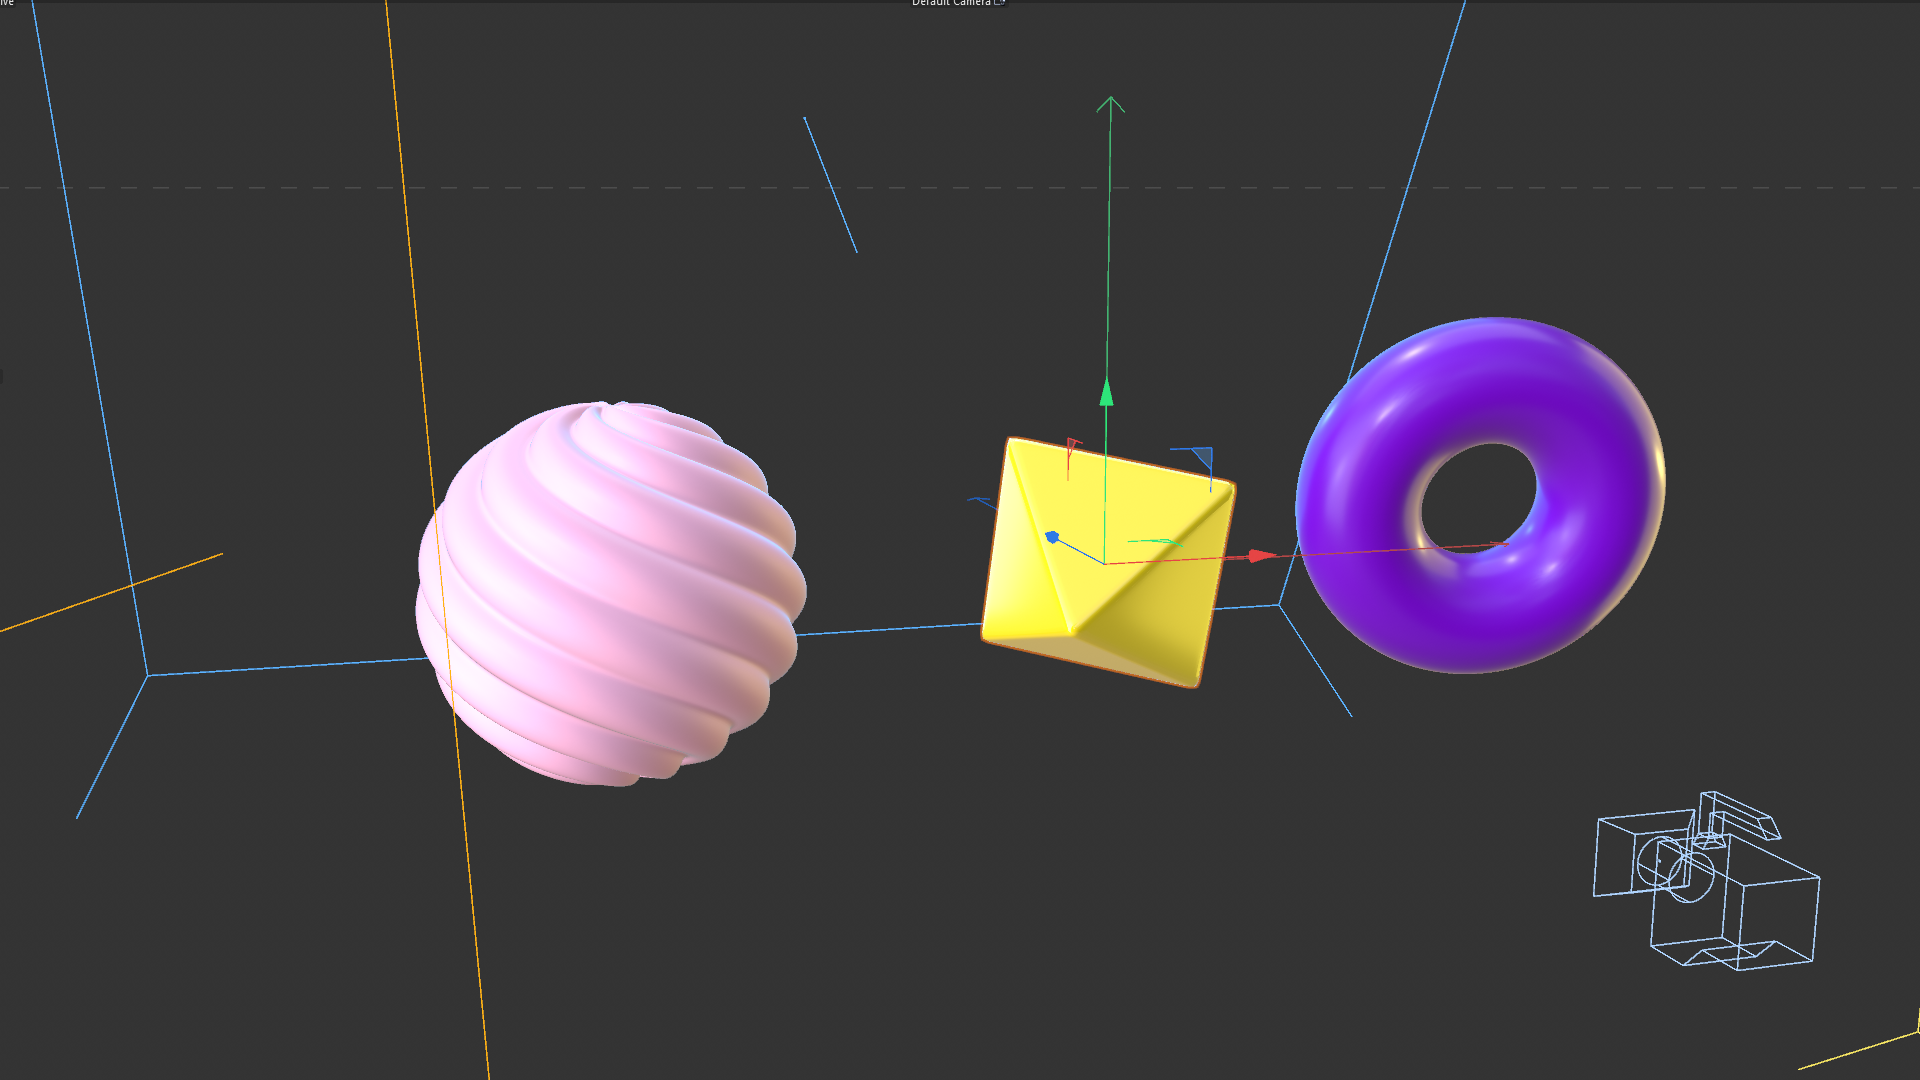Click the green rotation band on gizmo
Screen dimensions: 1920x1080
pos(1156,541)
